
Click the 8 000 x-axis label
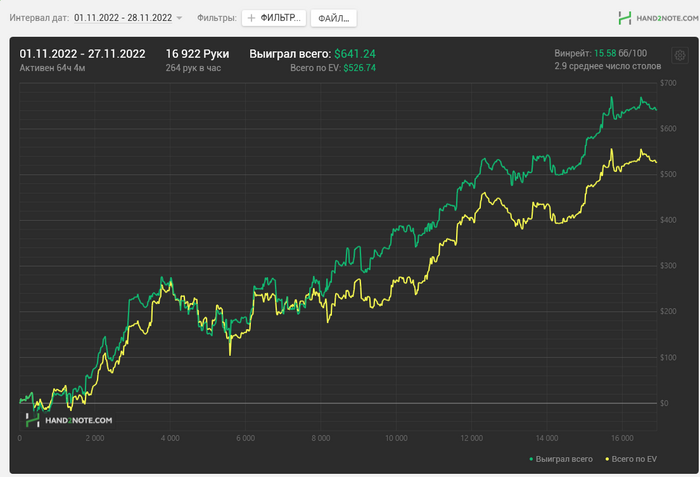(321, 438)
